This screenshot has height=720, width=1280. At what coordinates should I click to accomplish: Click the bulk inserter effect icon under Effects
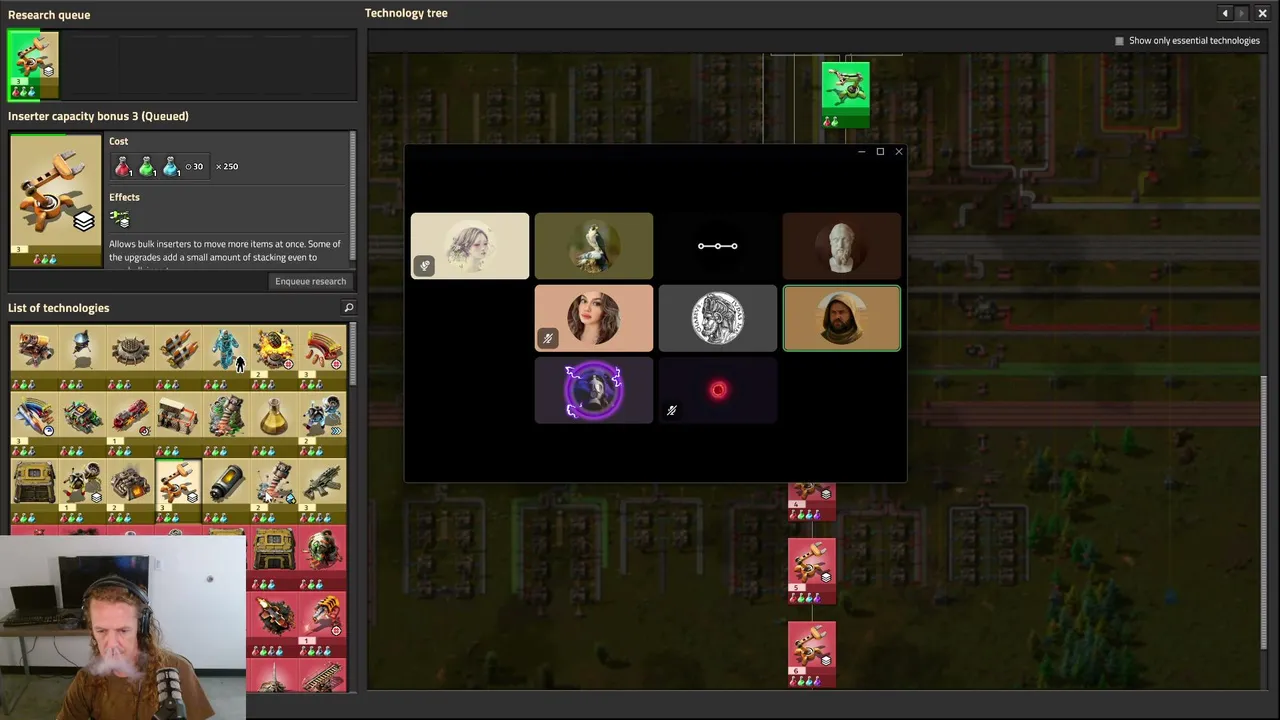(120, 218)
